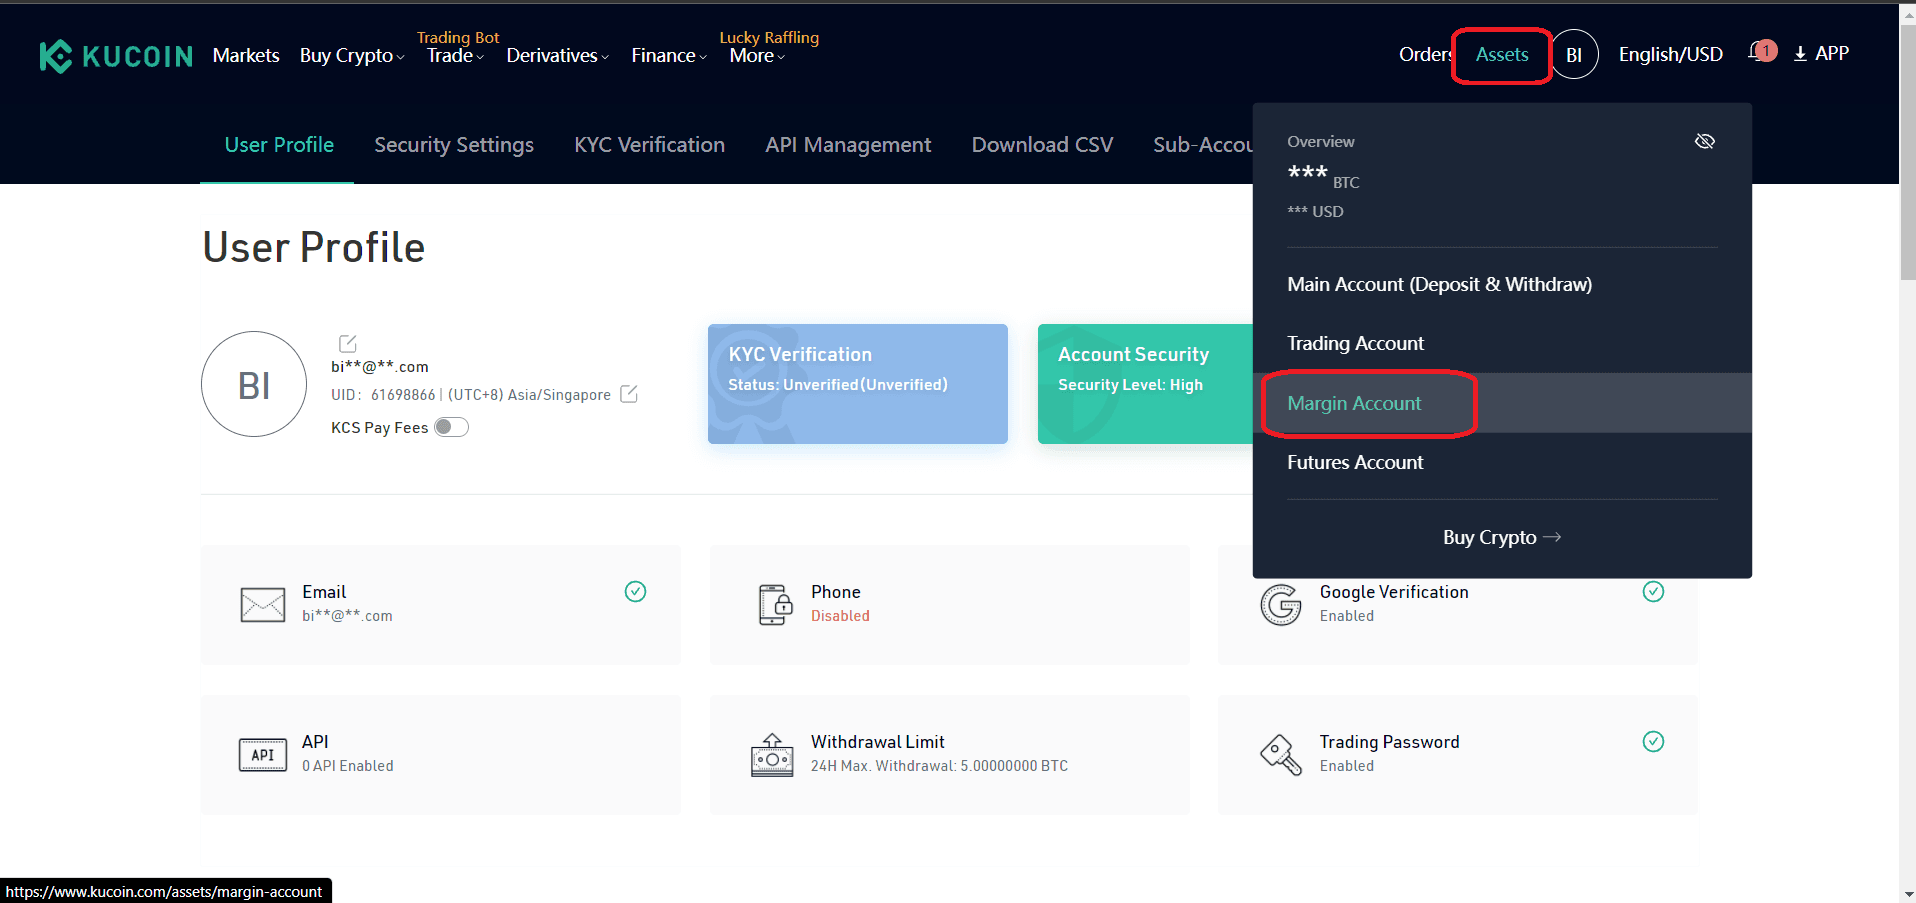The image size is (1916, 903).
Task: Click the API box icon
Action: pyautogui.click(x=263, y=754)
